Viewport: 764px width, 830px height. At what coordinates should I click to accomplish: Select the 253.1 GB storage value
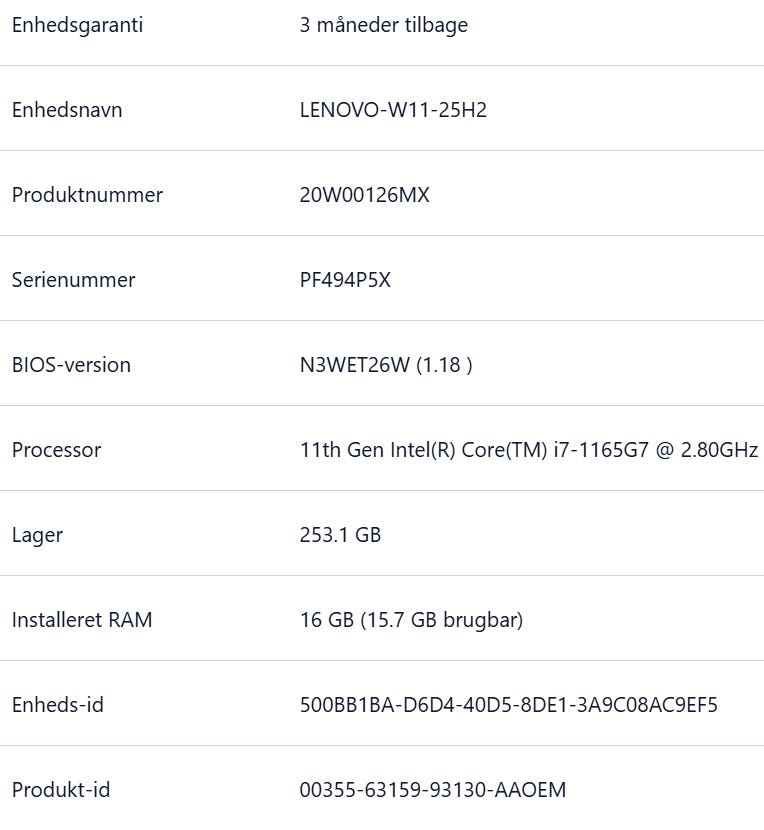tap(340, 535)
